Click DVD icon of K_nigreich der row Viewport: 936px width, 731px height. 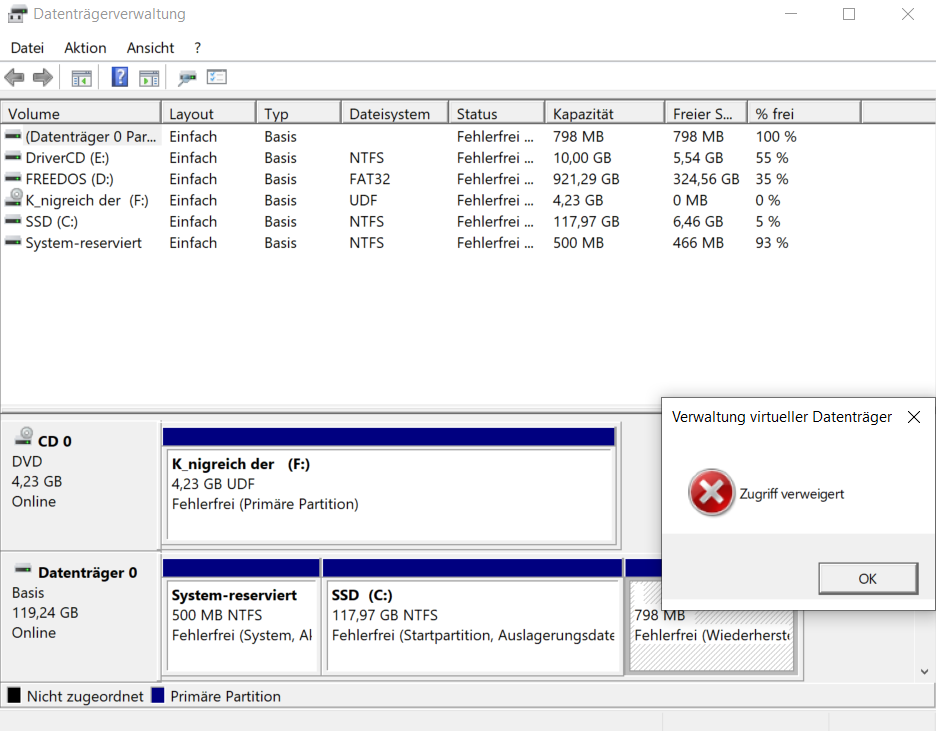[x=14, y=198]
